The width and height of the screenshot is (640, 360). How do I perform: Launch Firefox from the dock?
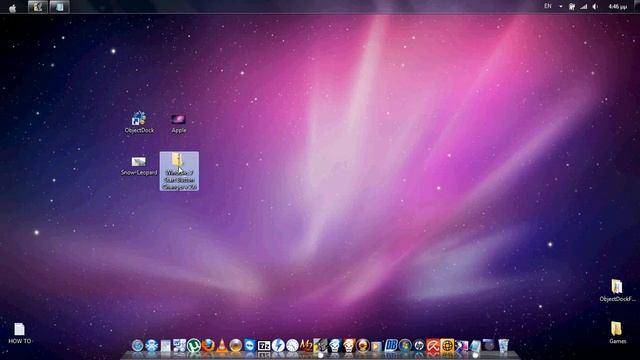[208, 345]
